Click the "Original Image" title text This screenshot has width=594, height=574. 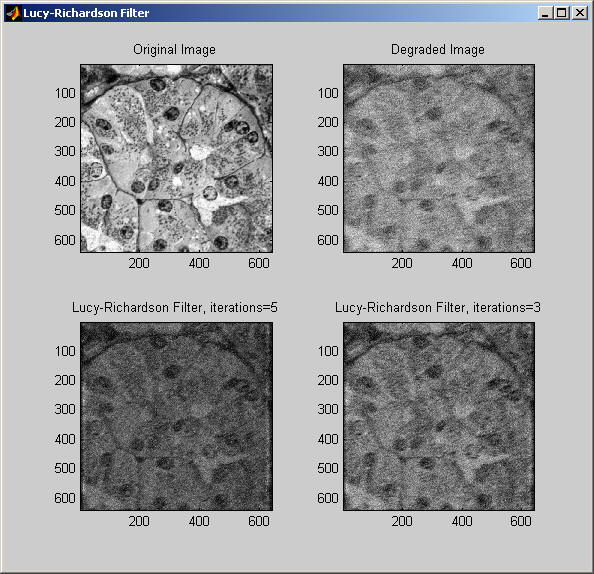[x=174, y=50]
